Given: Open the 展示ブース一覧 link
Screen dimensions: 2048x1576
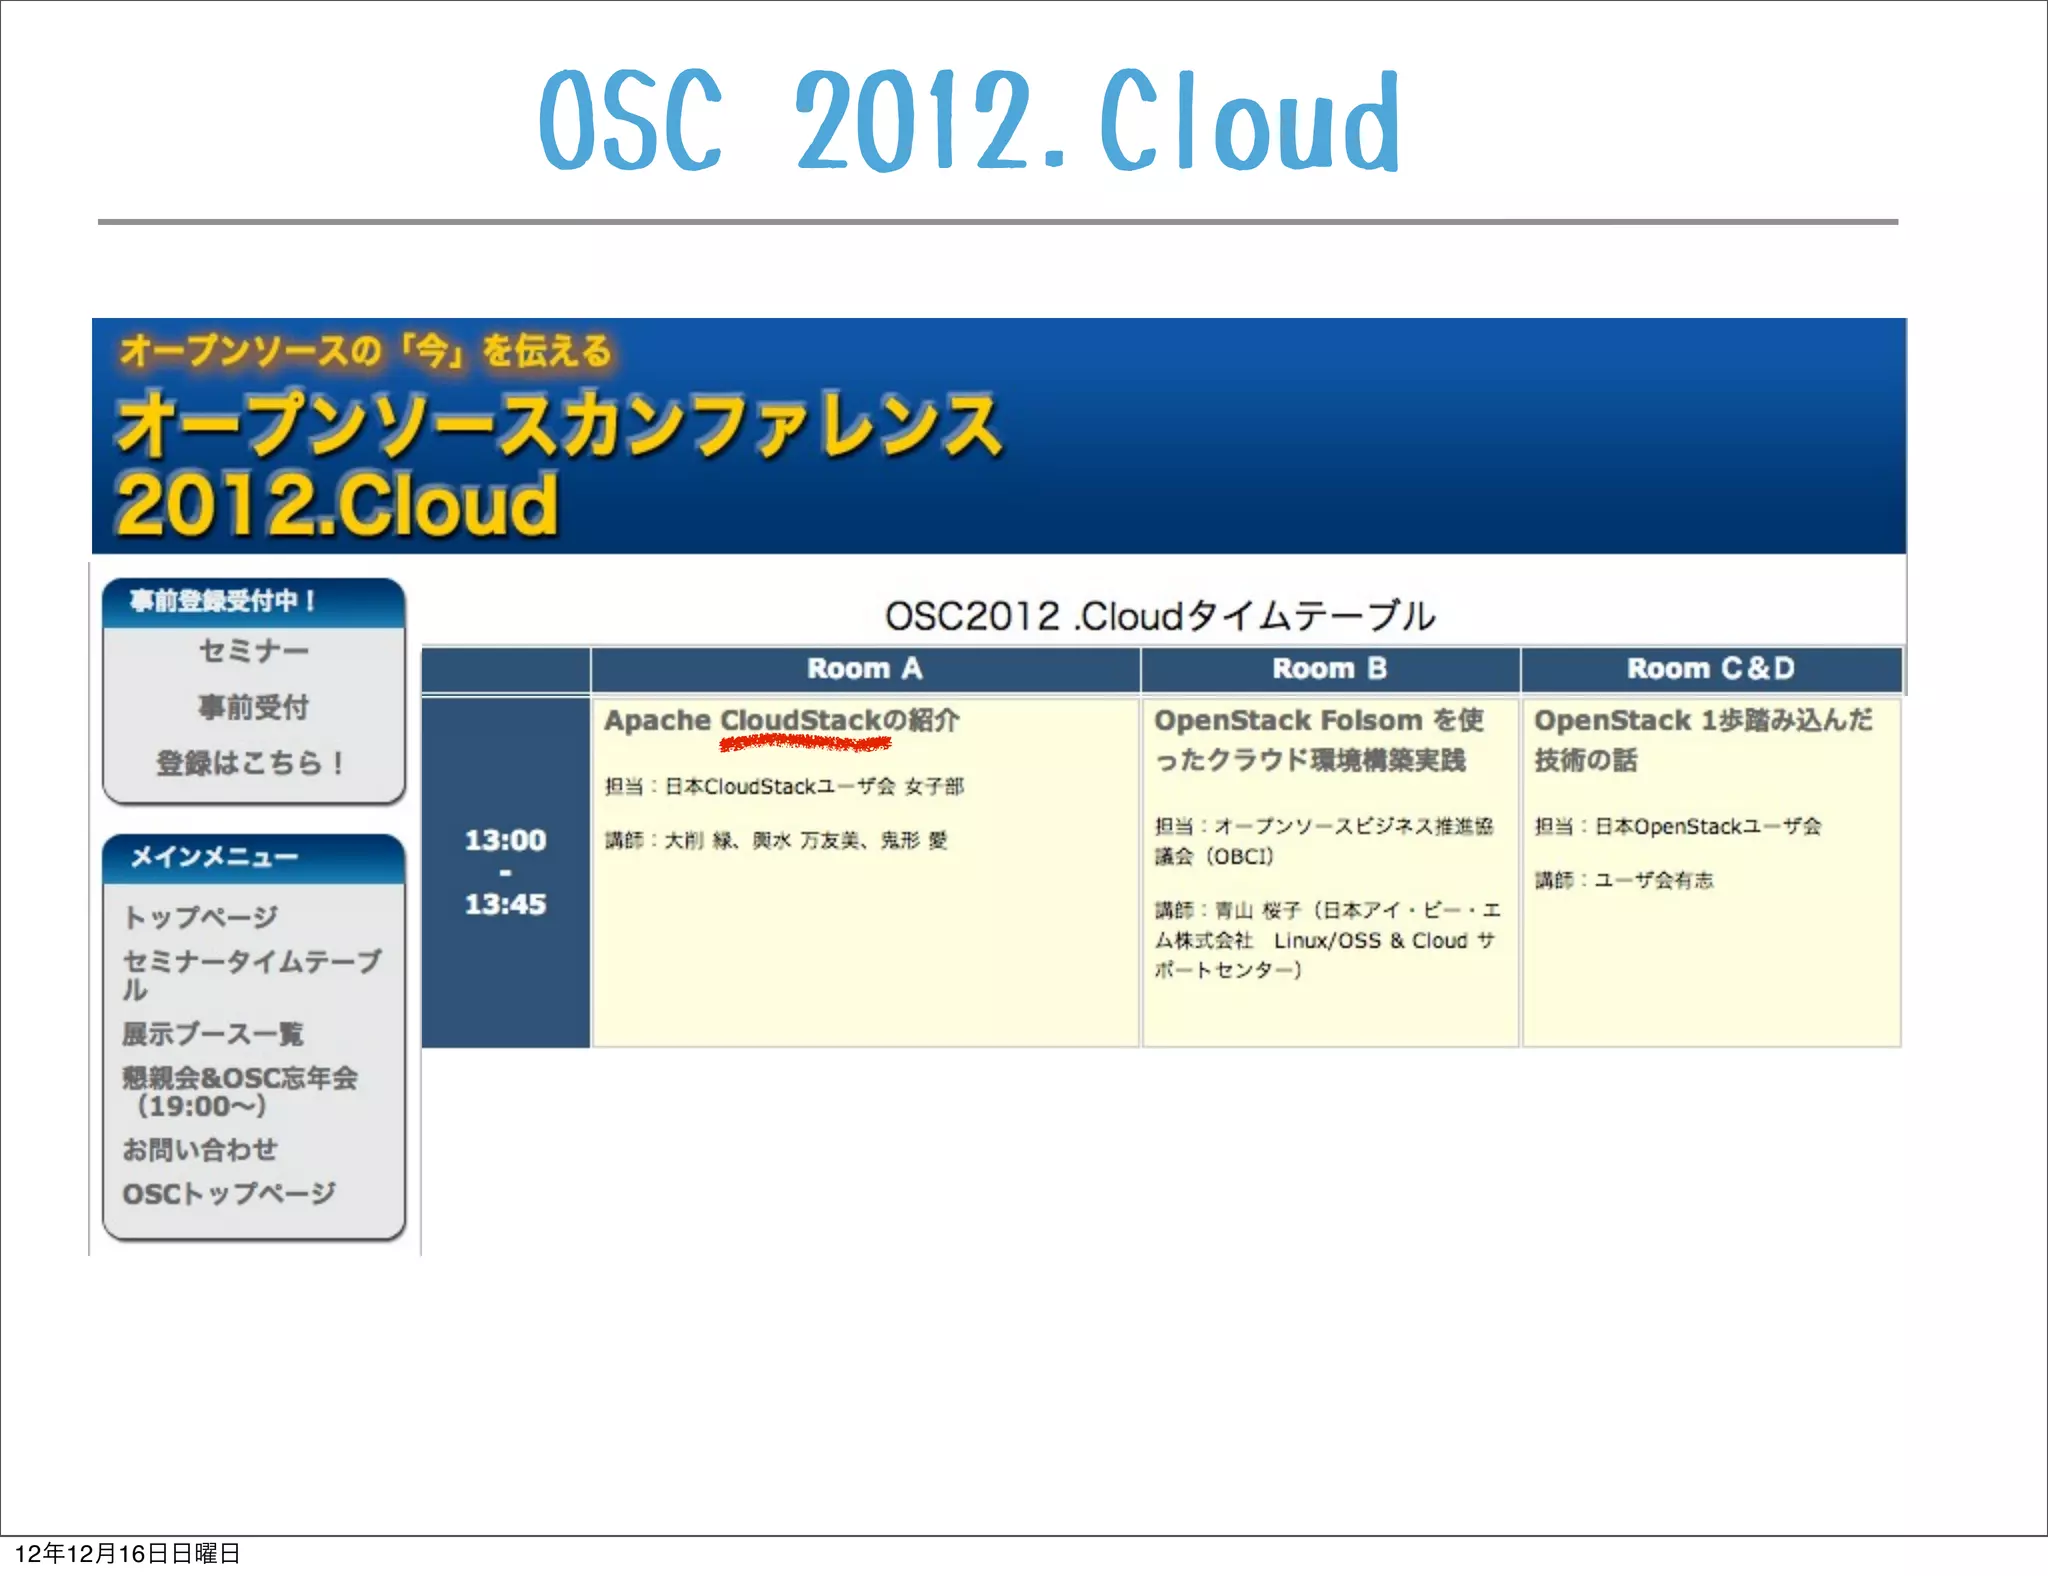Looking at the screenshot, I should [212, 1033].
